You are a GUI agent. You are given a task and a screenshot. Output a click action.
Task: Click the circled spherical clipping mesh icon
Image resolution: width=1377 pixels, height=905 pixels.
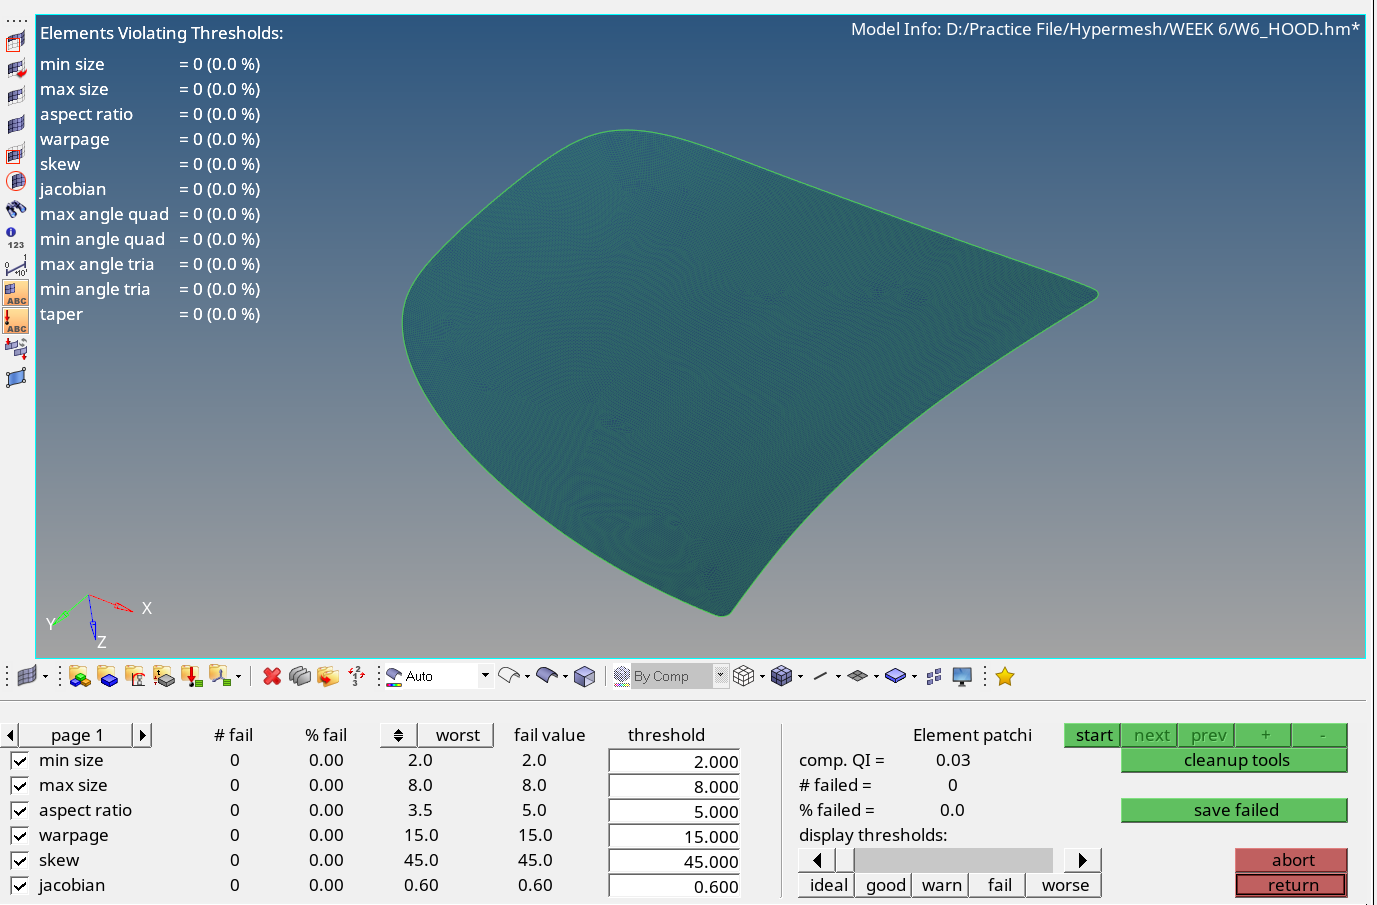[x=16, y=181]
